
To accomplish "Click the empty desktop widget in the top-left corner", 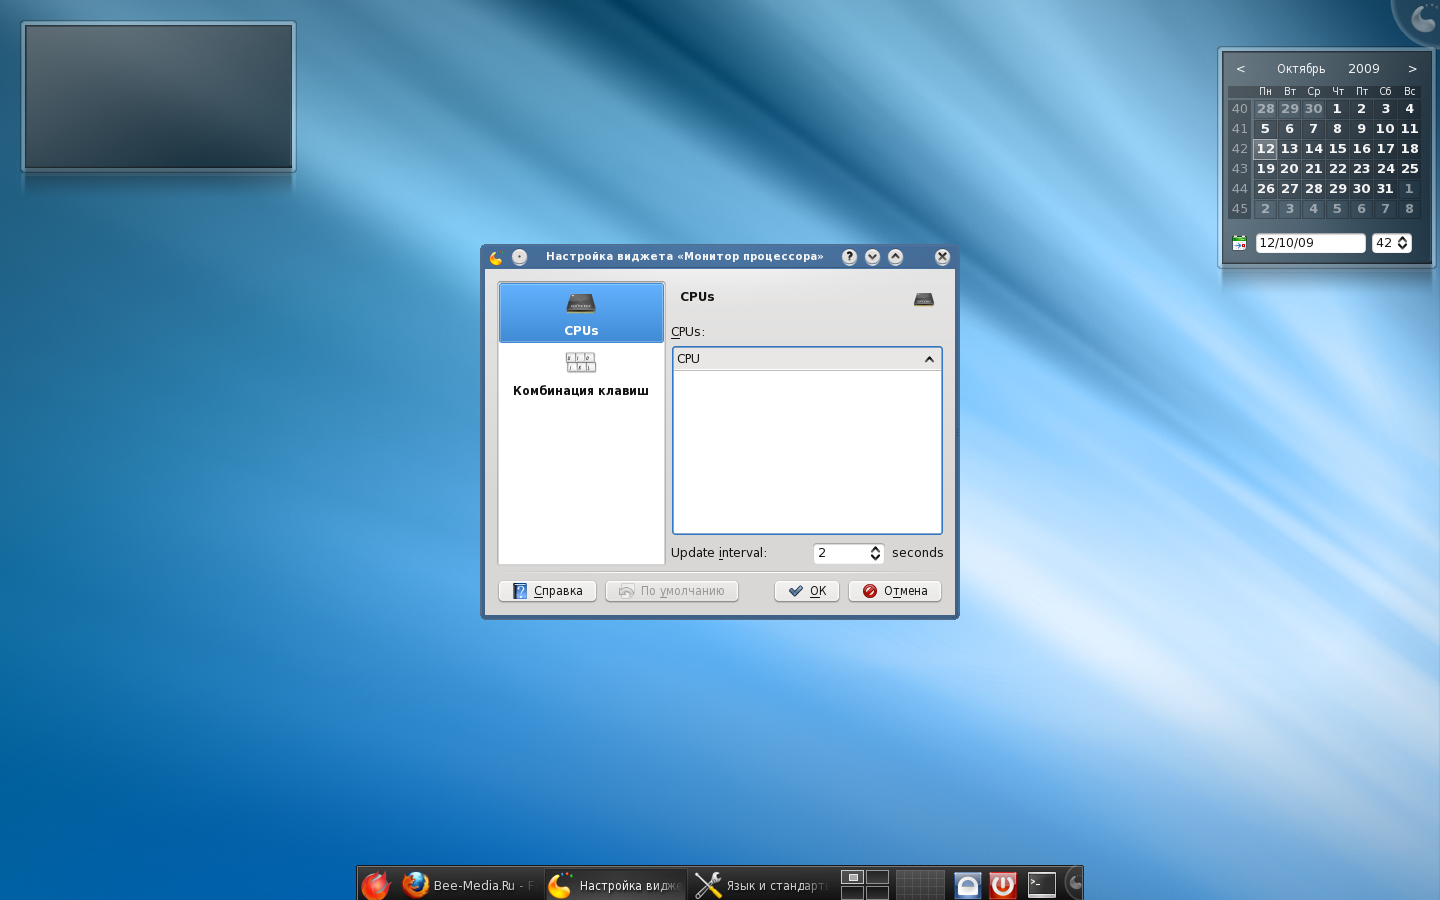I will point(159,96).
